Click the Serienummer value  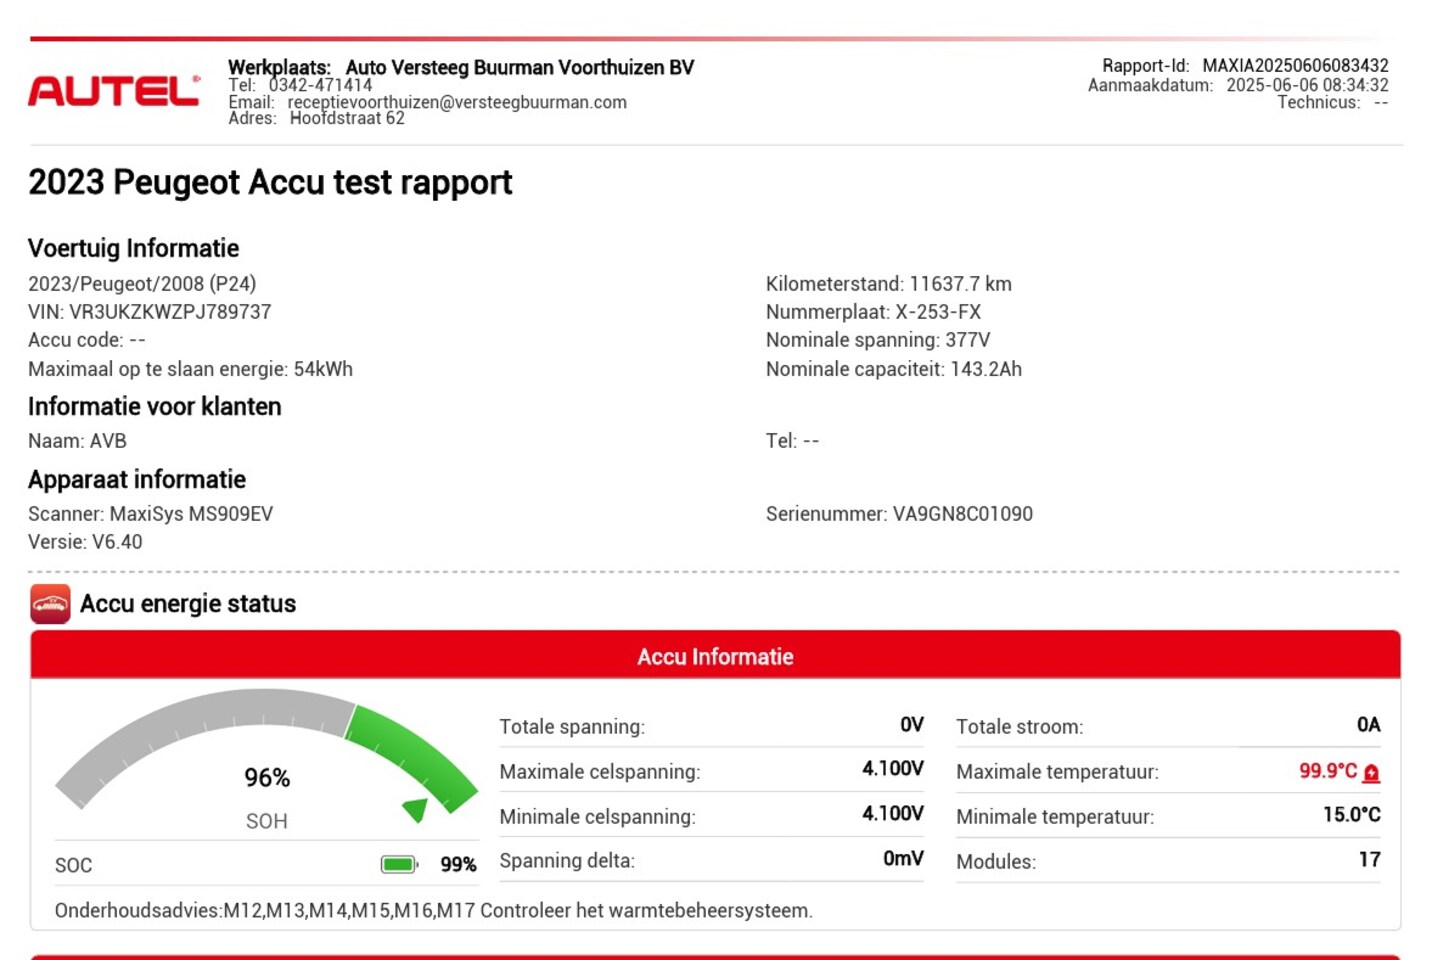coord(963,514)
